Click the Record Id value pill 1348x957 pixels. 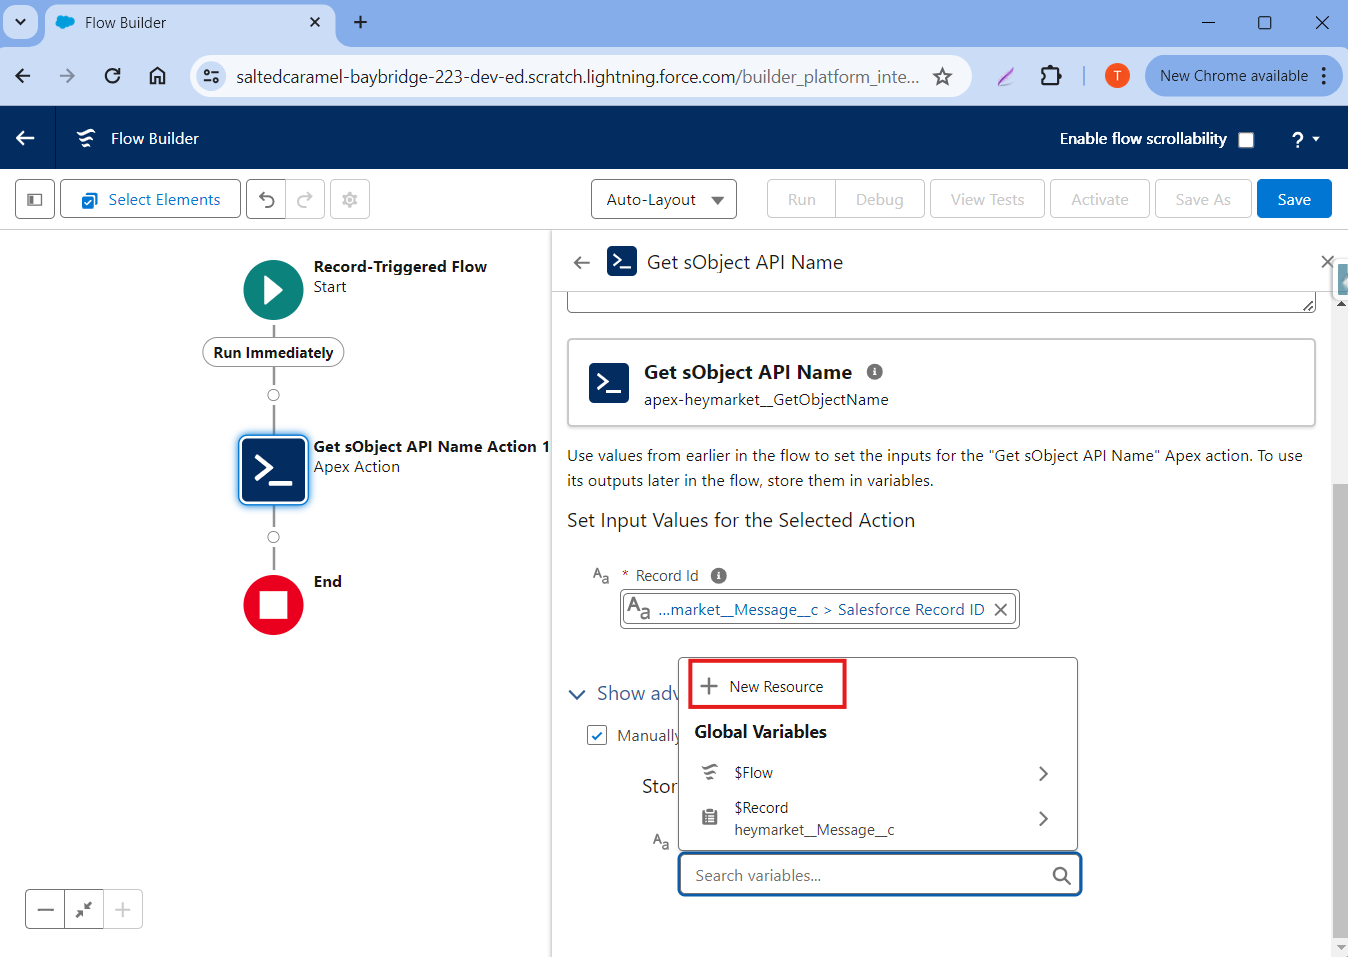tap(819, 609)
